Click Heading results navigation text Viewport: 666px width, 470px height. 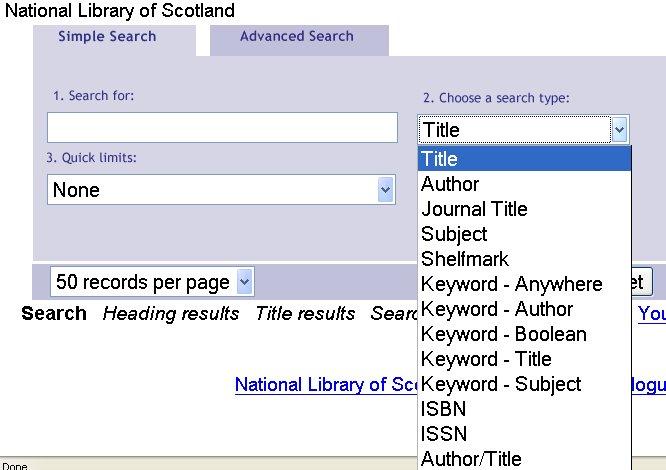[x=171, y=314]
